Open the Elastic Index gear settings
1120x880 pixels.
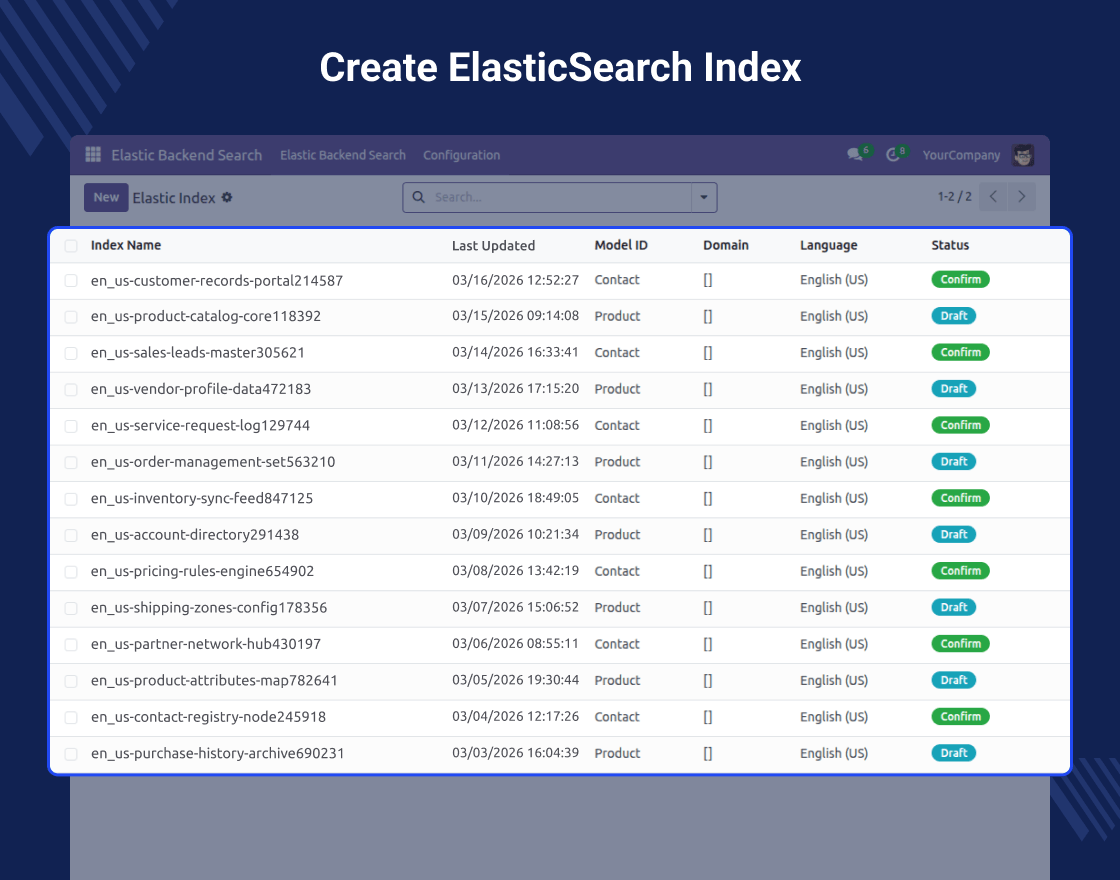227,198
